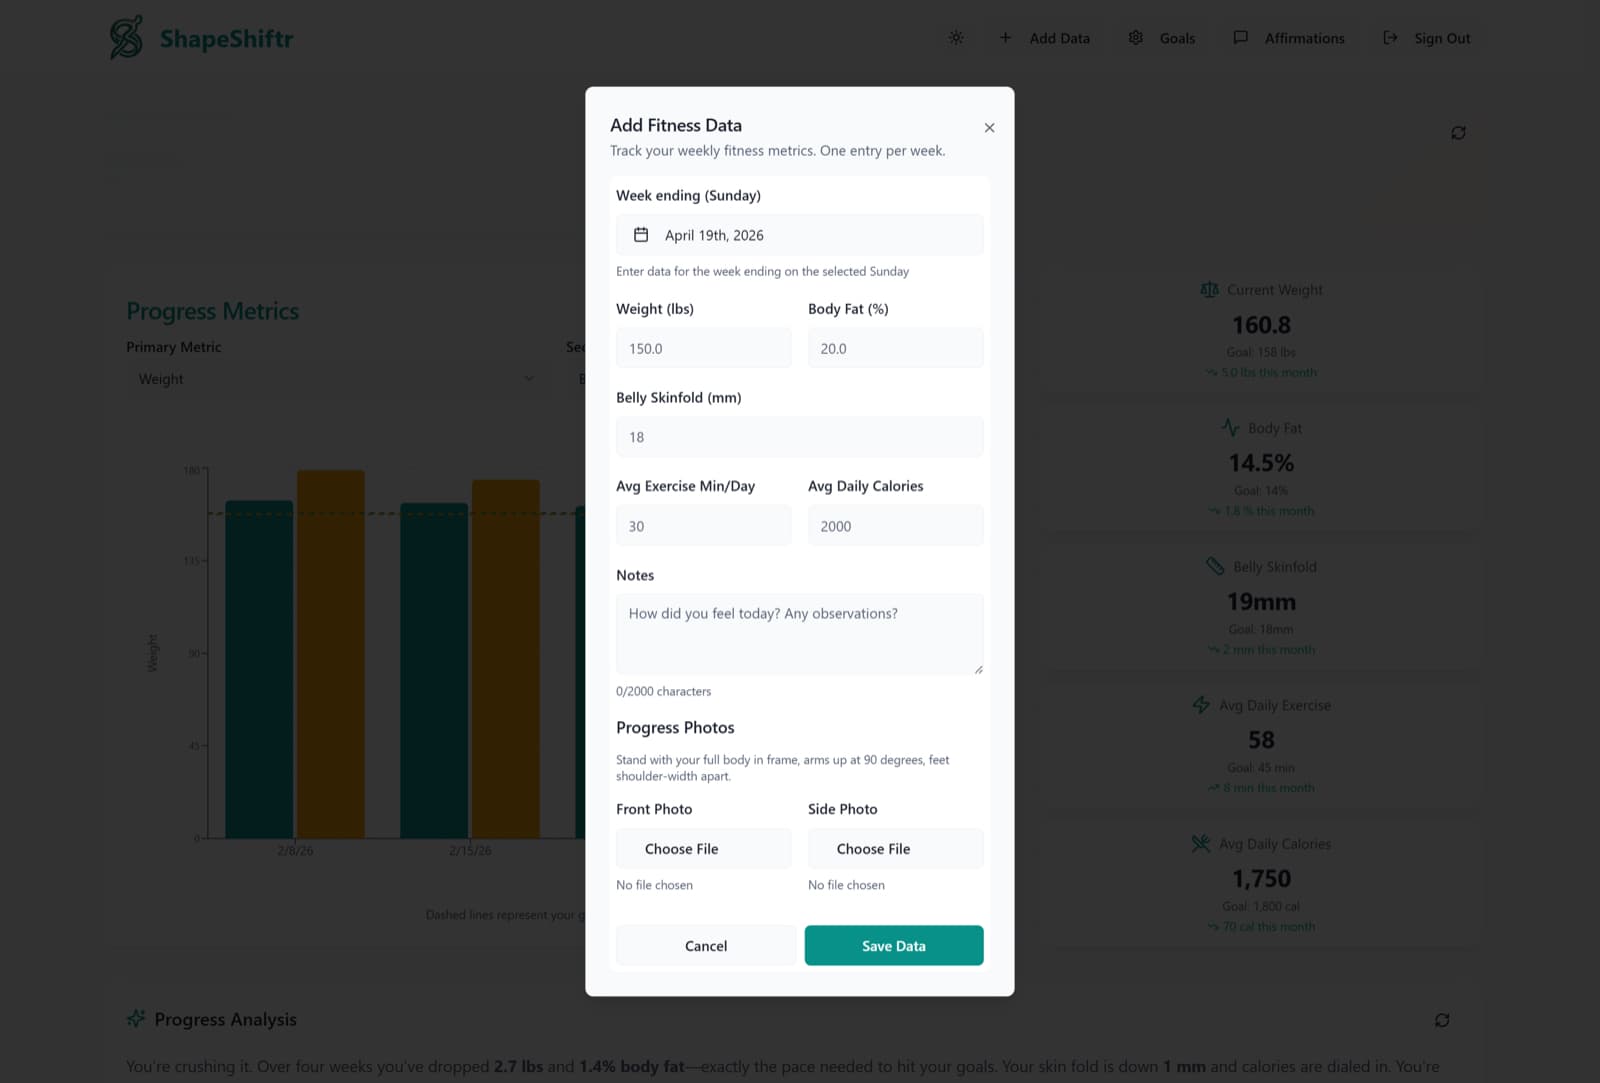
Task: Toggle the light/dark theme sun icon
Action: click(x=956, y=38)
